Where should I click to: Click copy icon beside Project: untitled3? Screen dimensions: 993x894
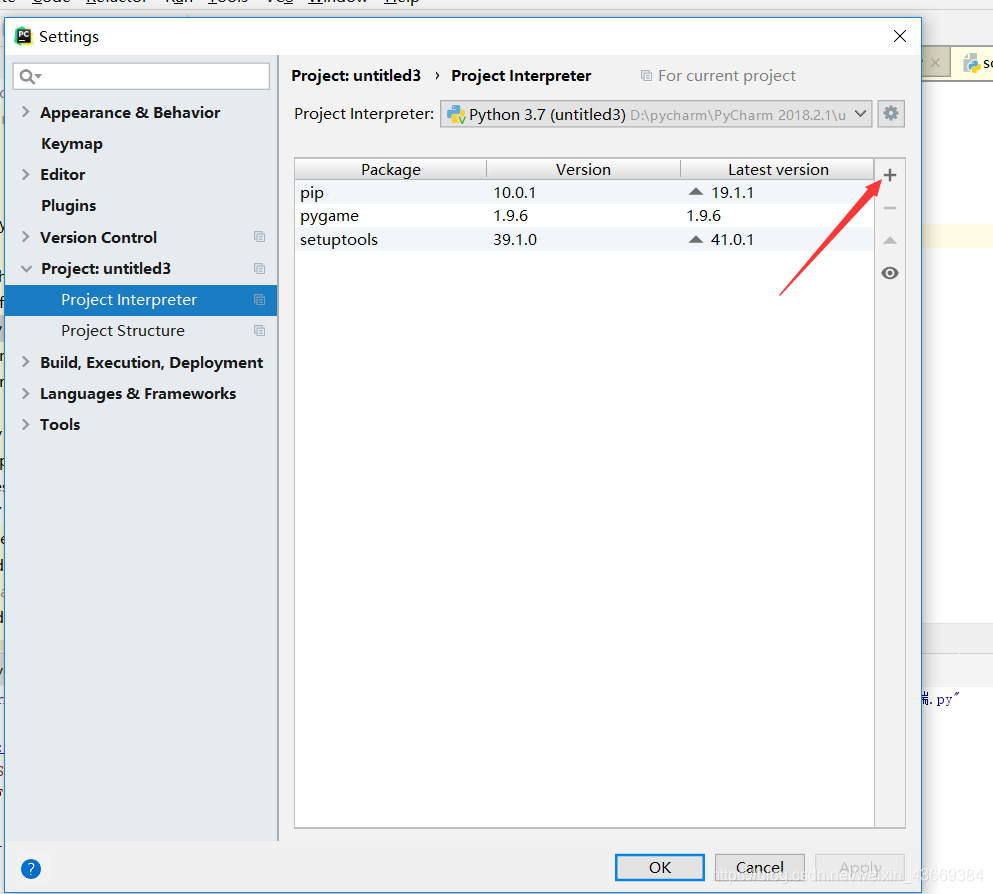(x=260, y=268)
